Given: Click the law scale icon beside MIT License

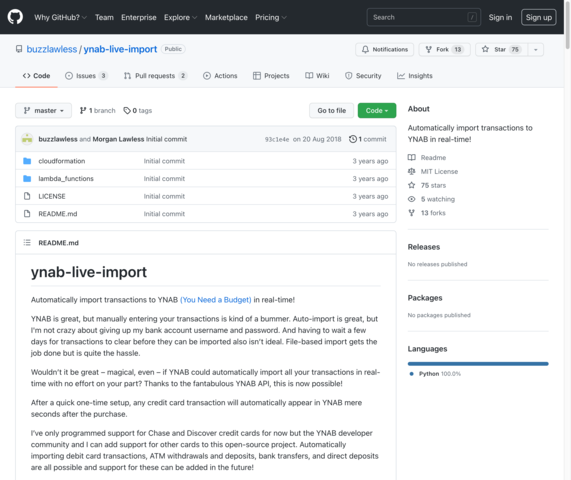Looking at the screenshot, I should (411, 171).
